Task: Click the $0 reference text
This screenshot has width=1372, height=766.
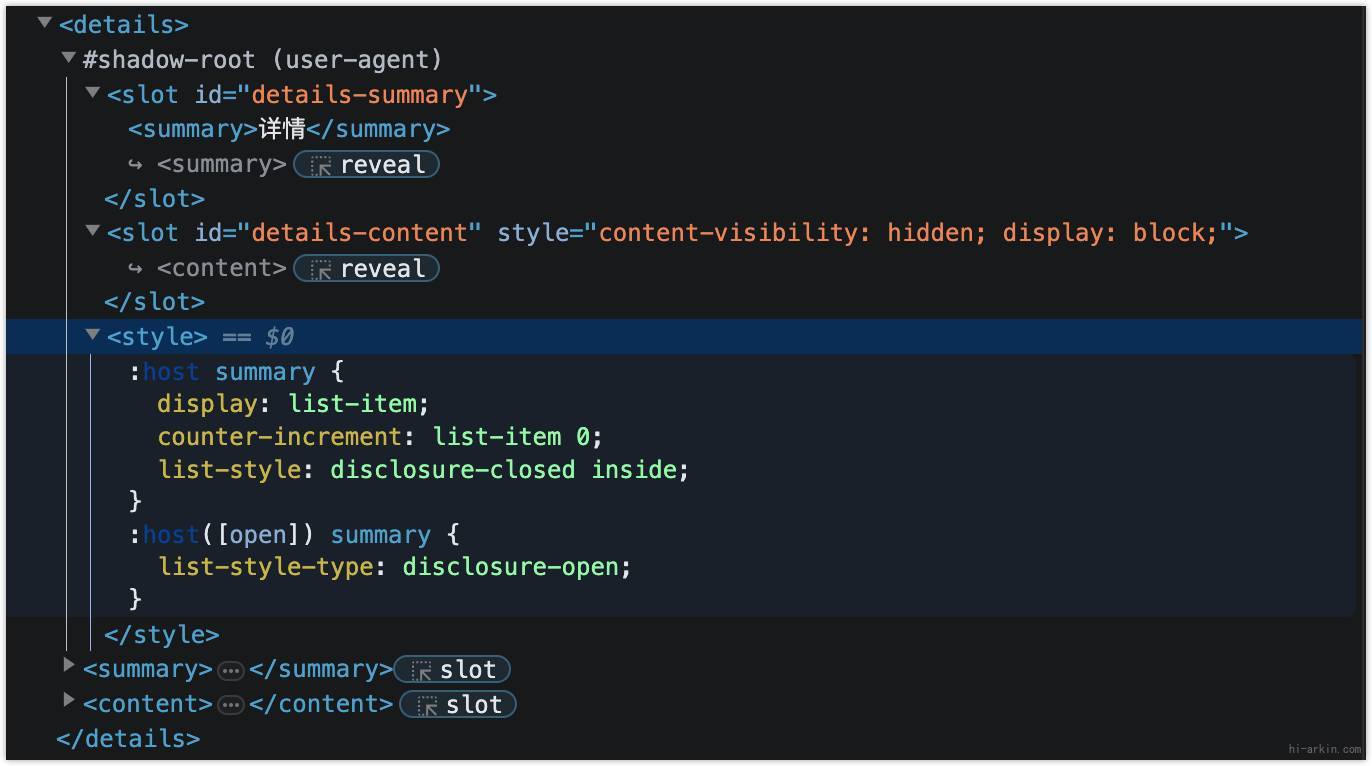Action: (279, 336)
